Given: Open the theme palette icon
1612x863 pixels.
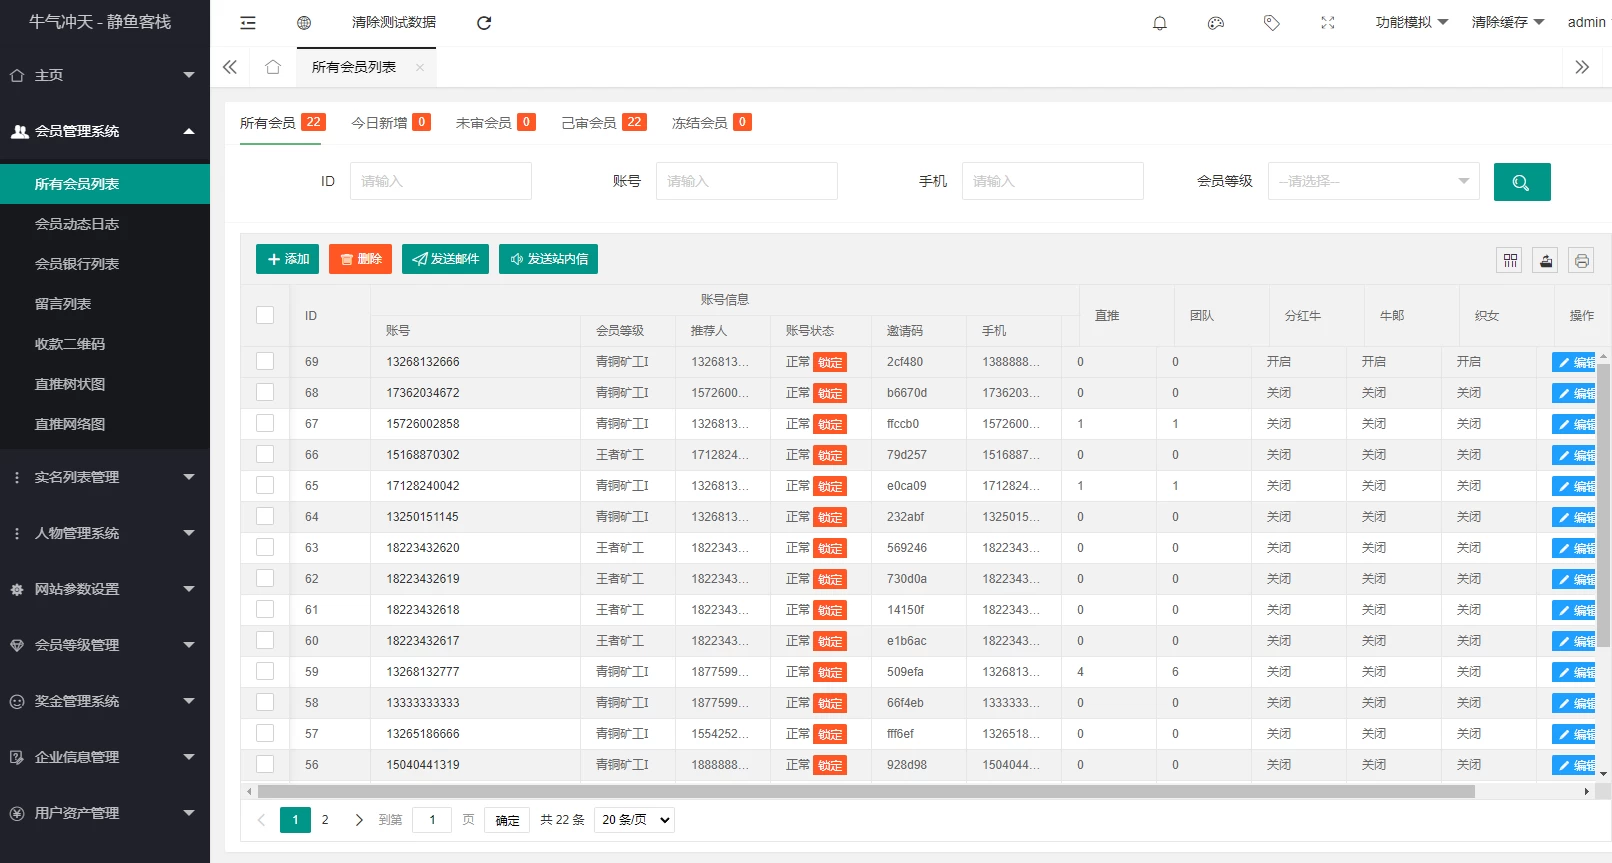Looking at the screenshot, I should [1216, 23].
